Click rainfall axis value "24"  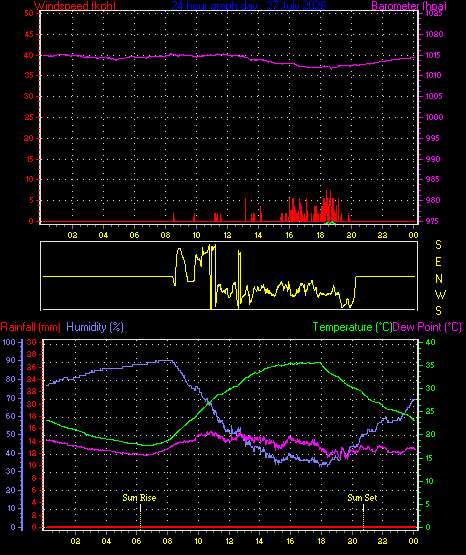(32, 379)
